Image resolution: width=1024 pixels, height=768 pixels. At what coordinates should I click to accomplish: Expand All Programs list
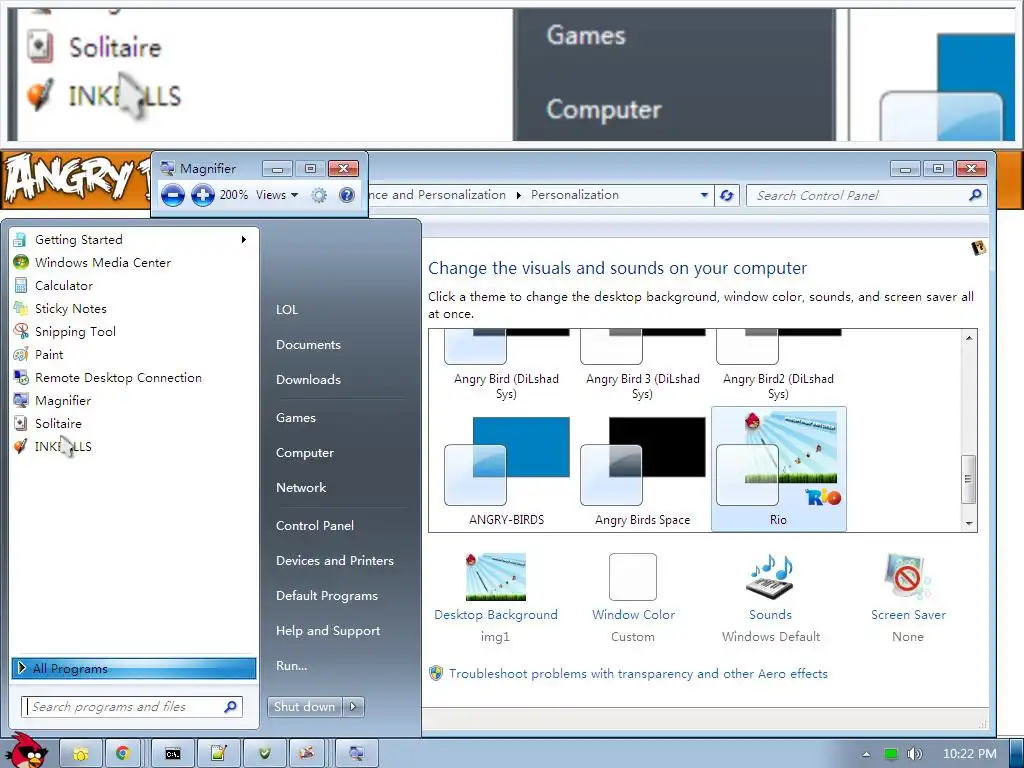[134, 668]
